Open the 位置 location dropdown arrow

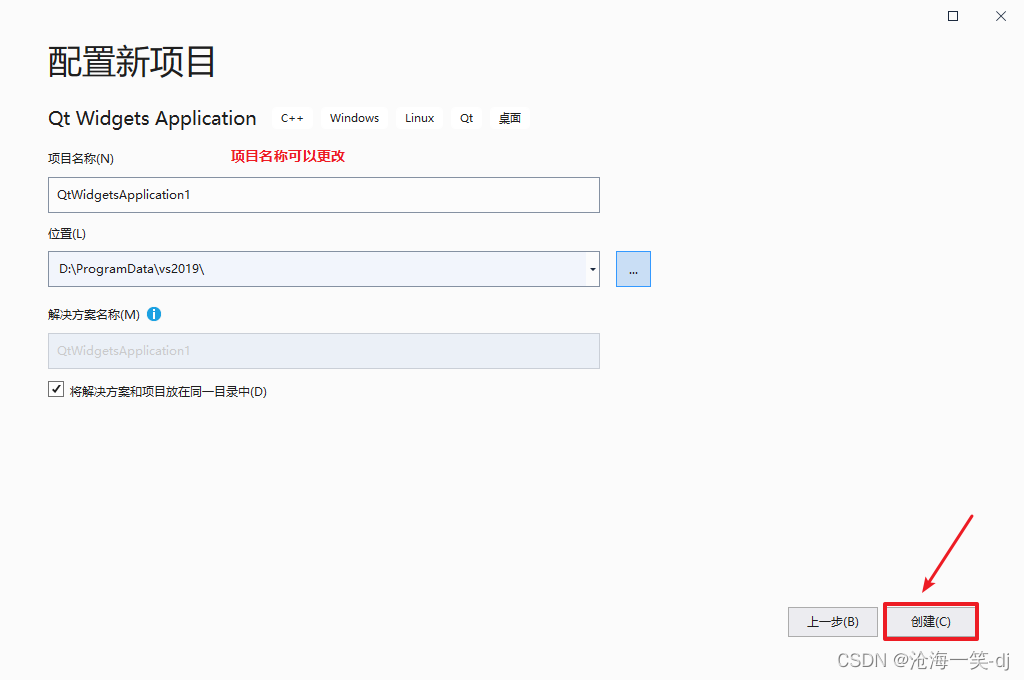[592, 269]
